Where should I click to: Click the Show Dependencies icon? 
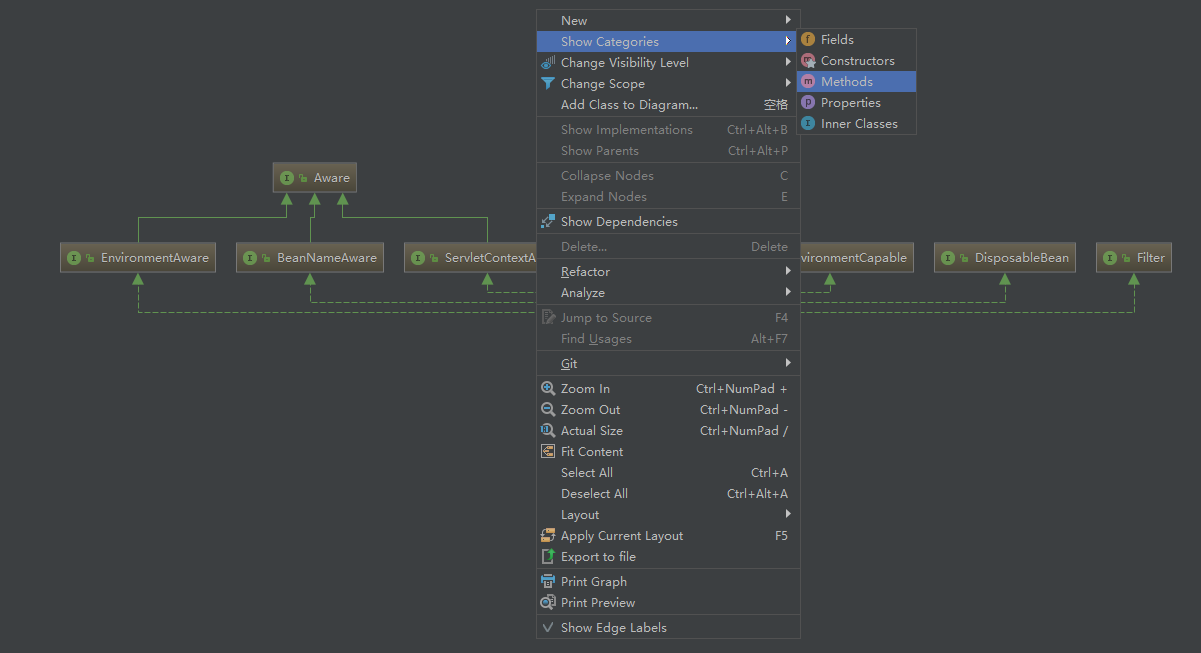(x=548, y=221)
